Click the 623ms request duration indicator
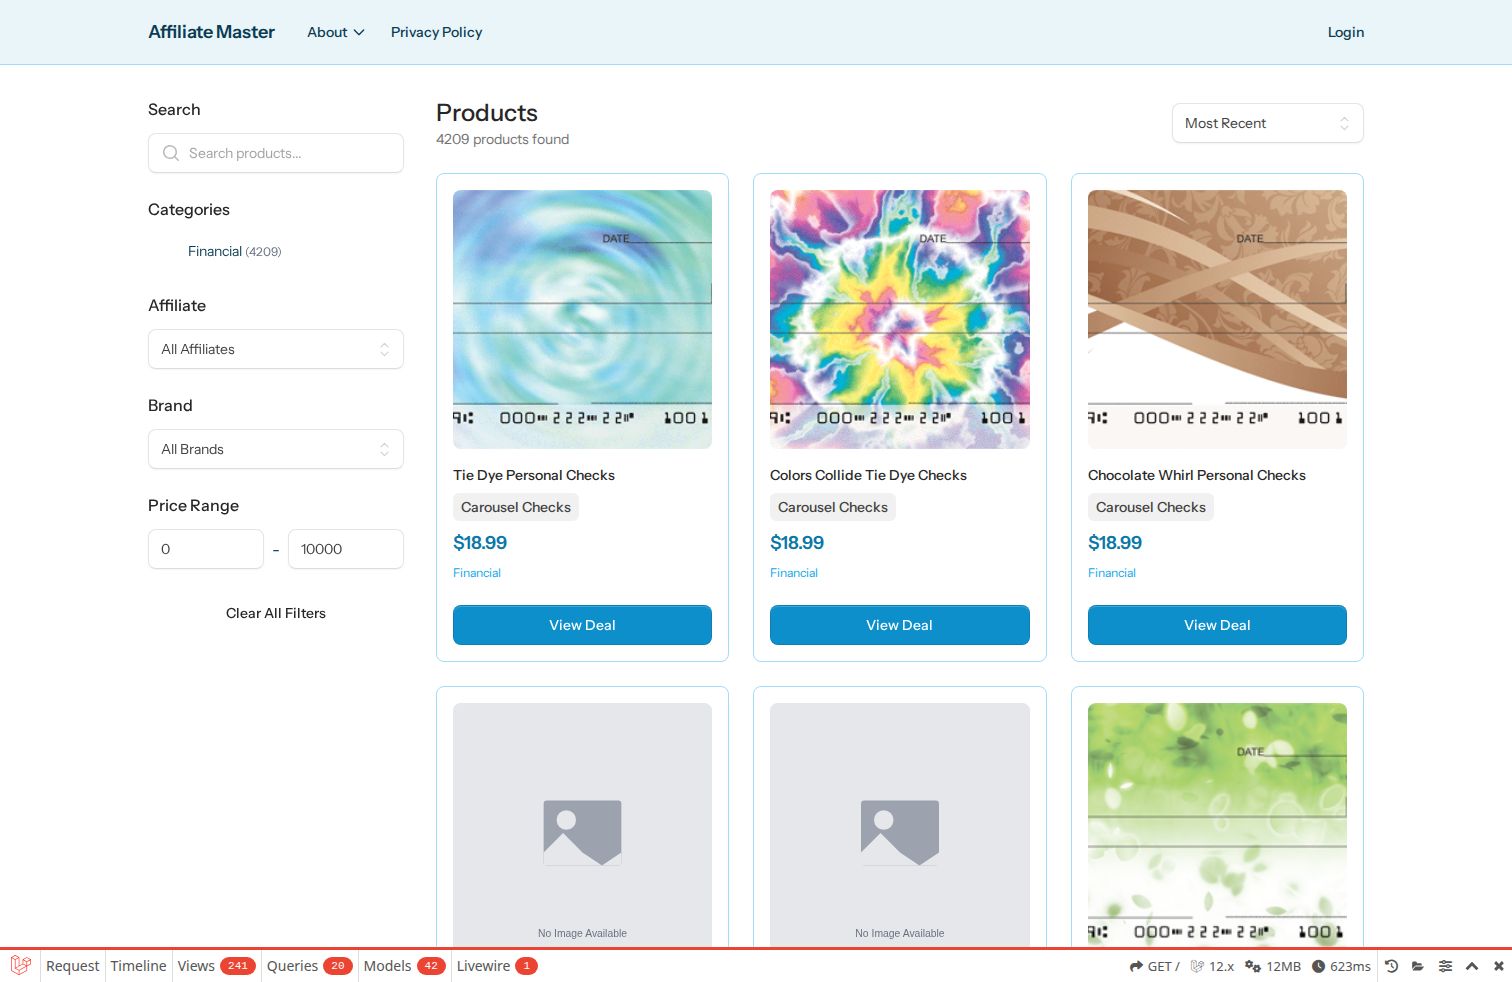 (1341, 966)
